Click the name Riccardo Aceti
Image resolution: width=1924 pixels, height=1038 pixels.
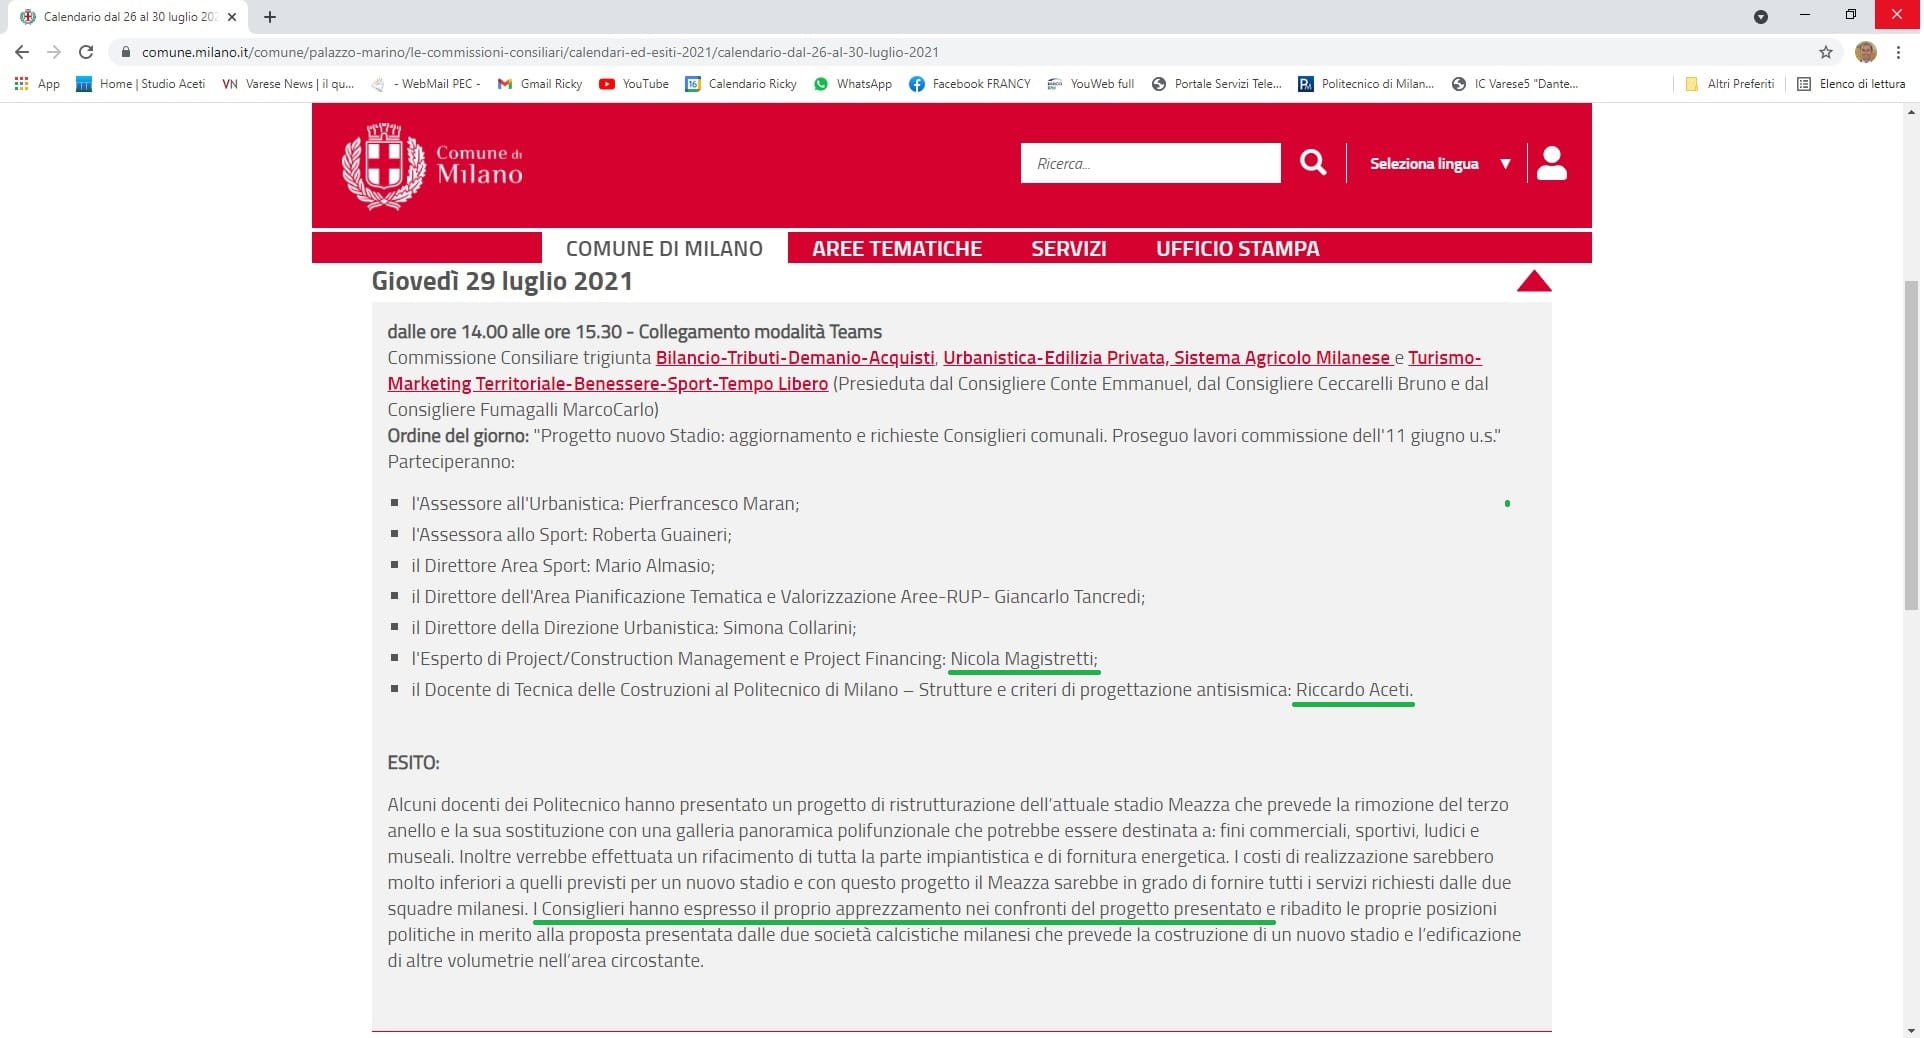1354,690
